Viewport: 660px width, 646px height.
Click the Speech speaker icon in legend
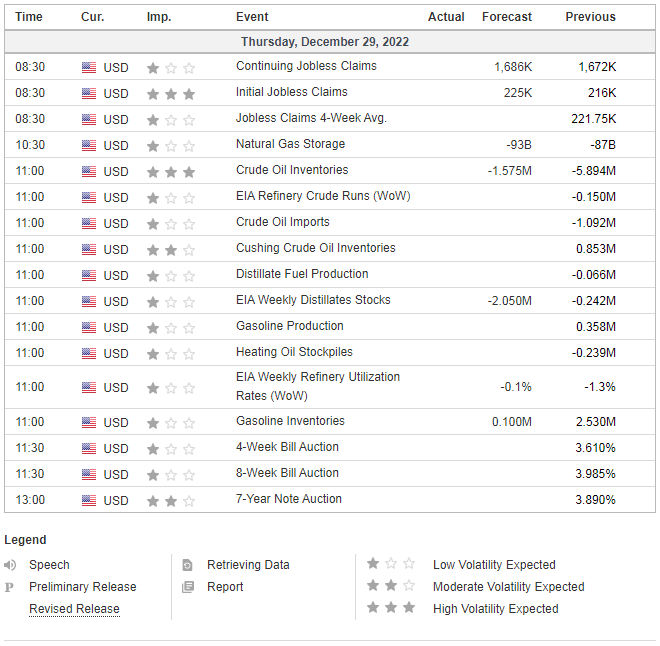[10, 565]
